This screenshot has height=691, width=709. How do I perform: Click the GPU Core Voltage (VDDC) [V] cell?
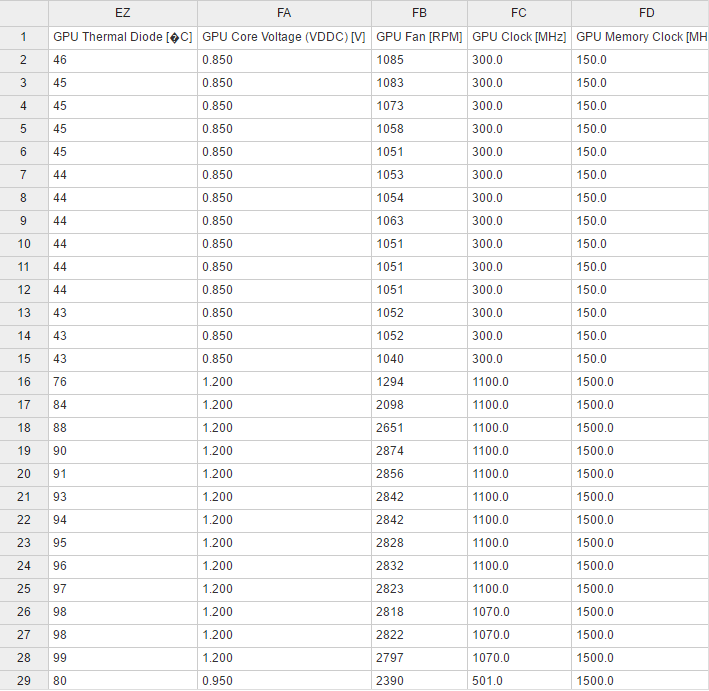[x=284, y=37]
